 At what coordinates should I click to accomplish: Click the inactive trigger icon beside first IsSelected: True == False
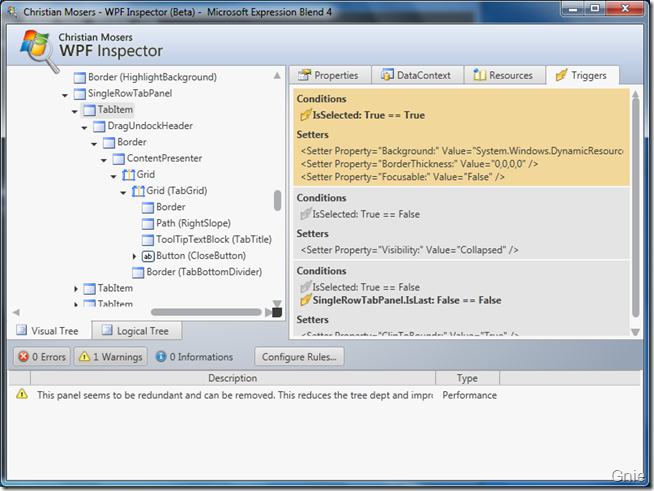pos(306,214)
